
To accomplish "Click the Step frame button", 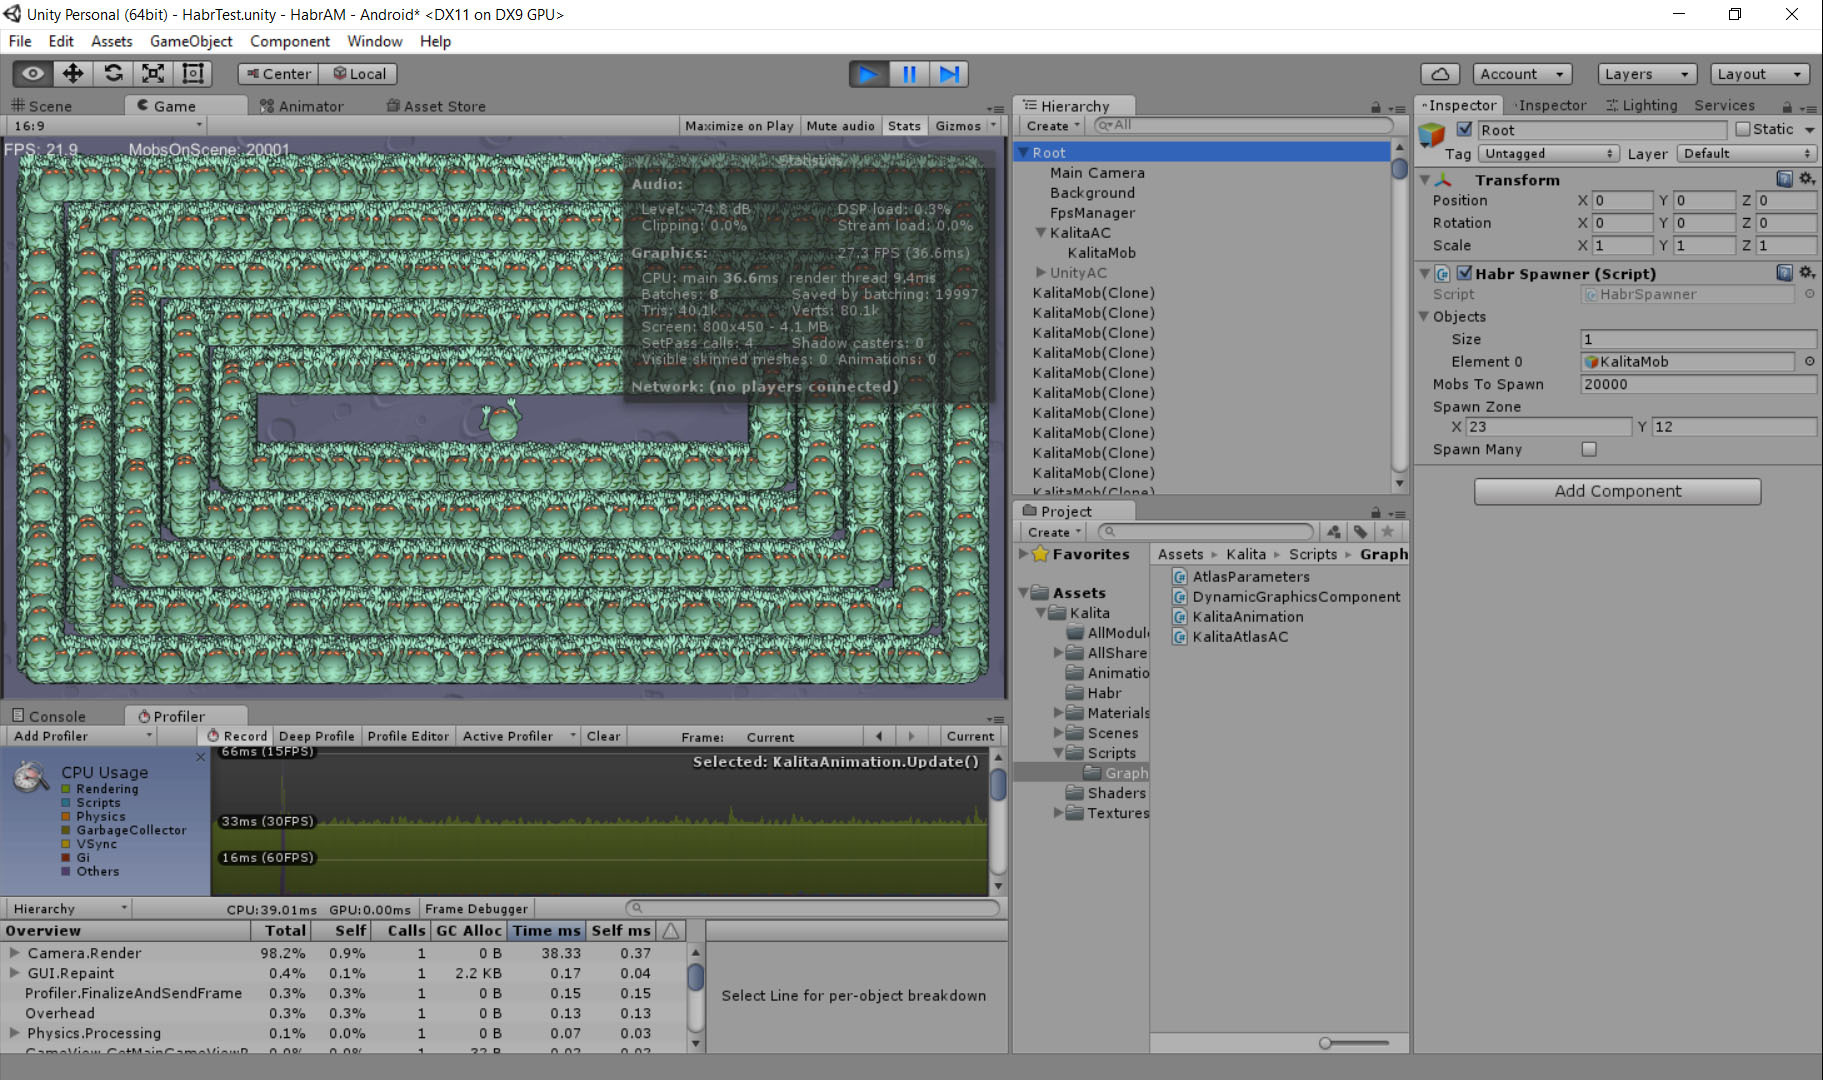I will (949, 74).
